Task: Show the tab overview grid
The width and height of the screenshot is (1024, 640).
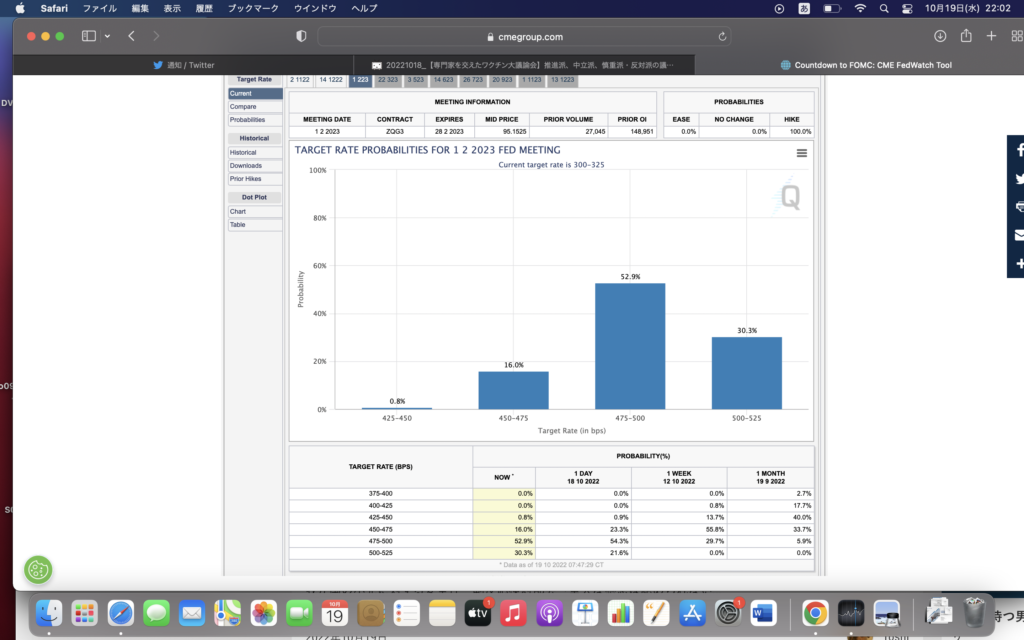Action: coord(1015,36)
